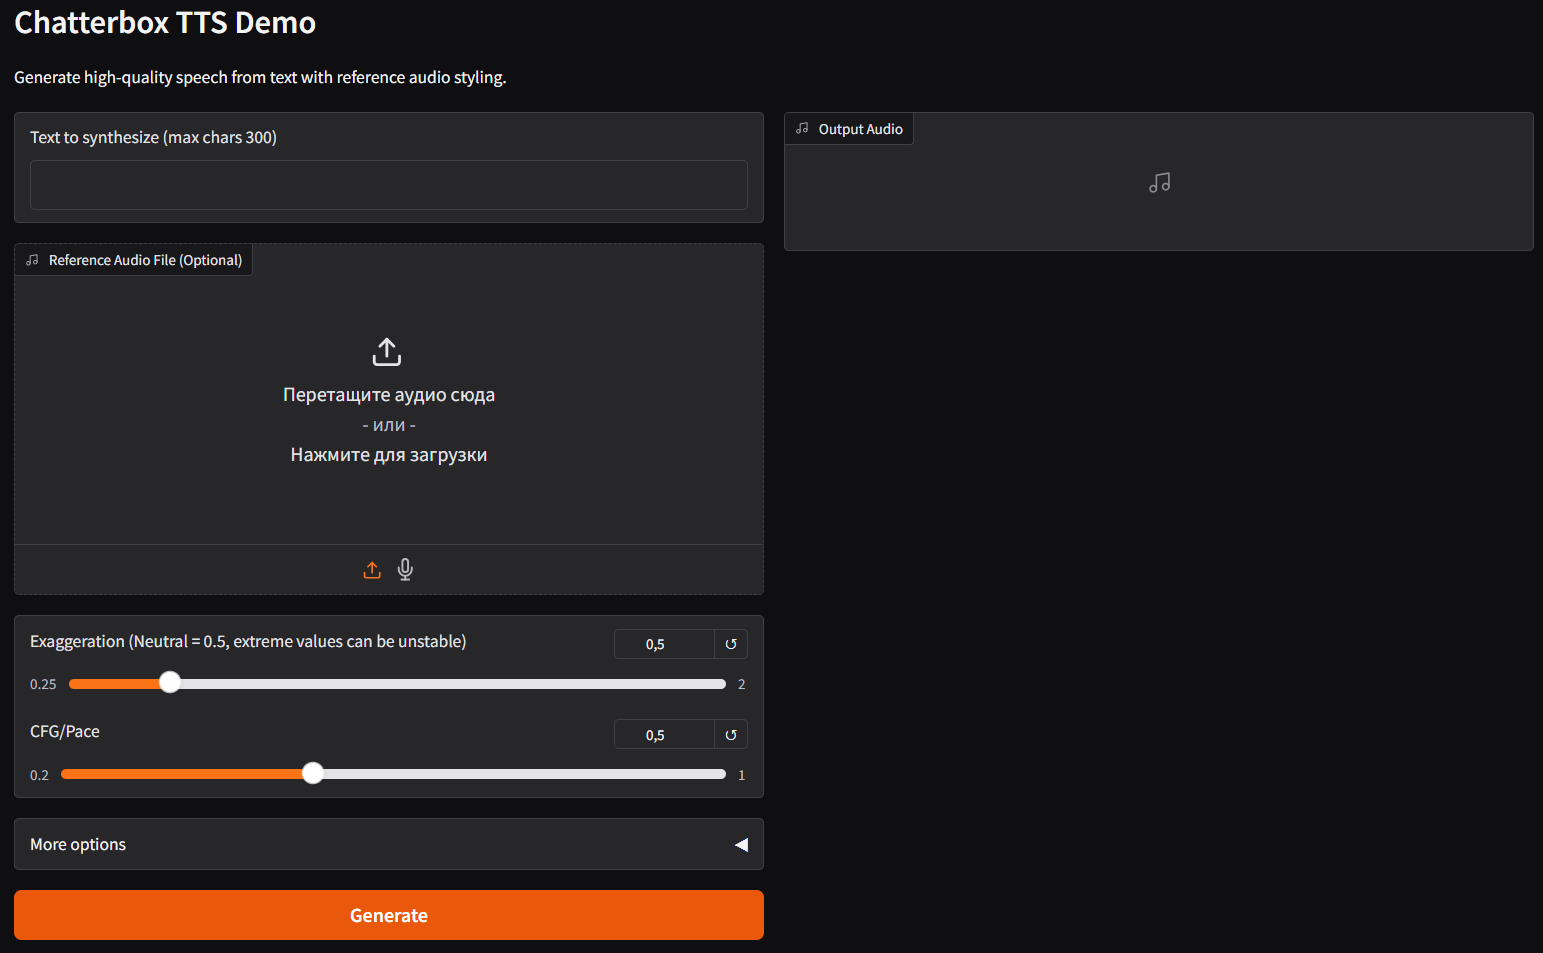Image resolution: width=1543 pixels, height=953 pixels.
Task: Click the Exaggeration number input box
Action: coord(664,644)
